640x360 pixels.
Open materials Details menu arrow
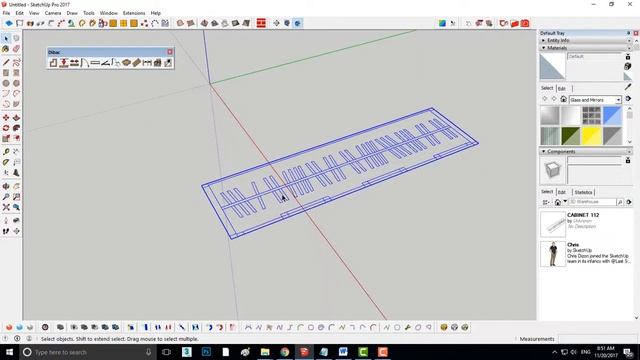point(629,99)
